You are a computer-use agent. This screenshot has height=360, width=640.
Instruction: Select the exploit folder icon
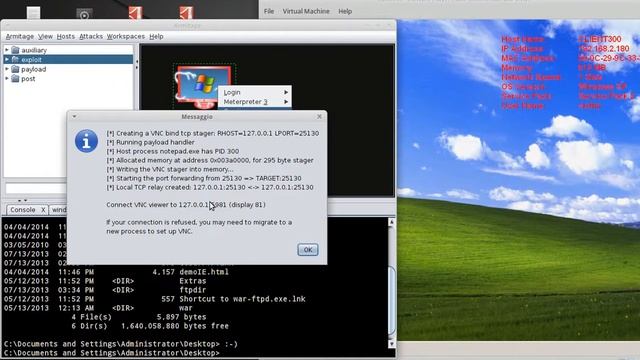tap(16, 59)
